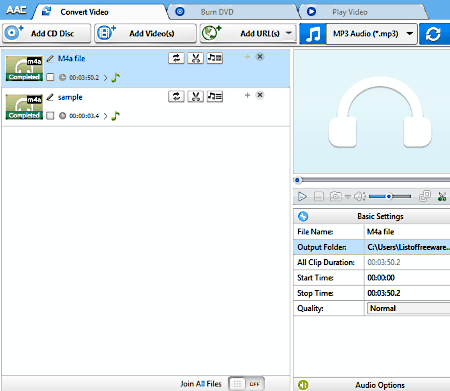450x391 pixels.
Task: Click the M4a file title
Action: point(71,59)
